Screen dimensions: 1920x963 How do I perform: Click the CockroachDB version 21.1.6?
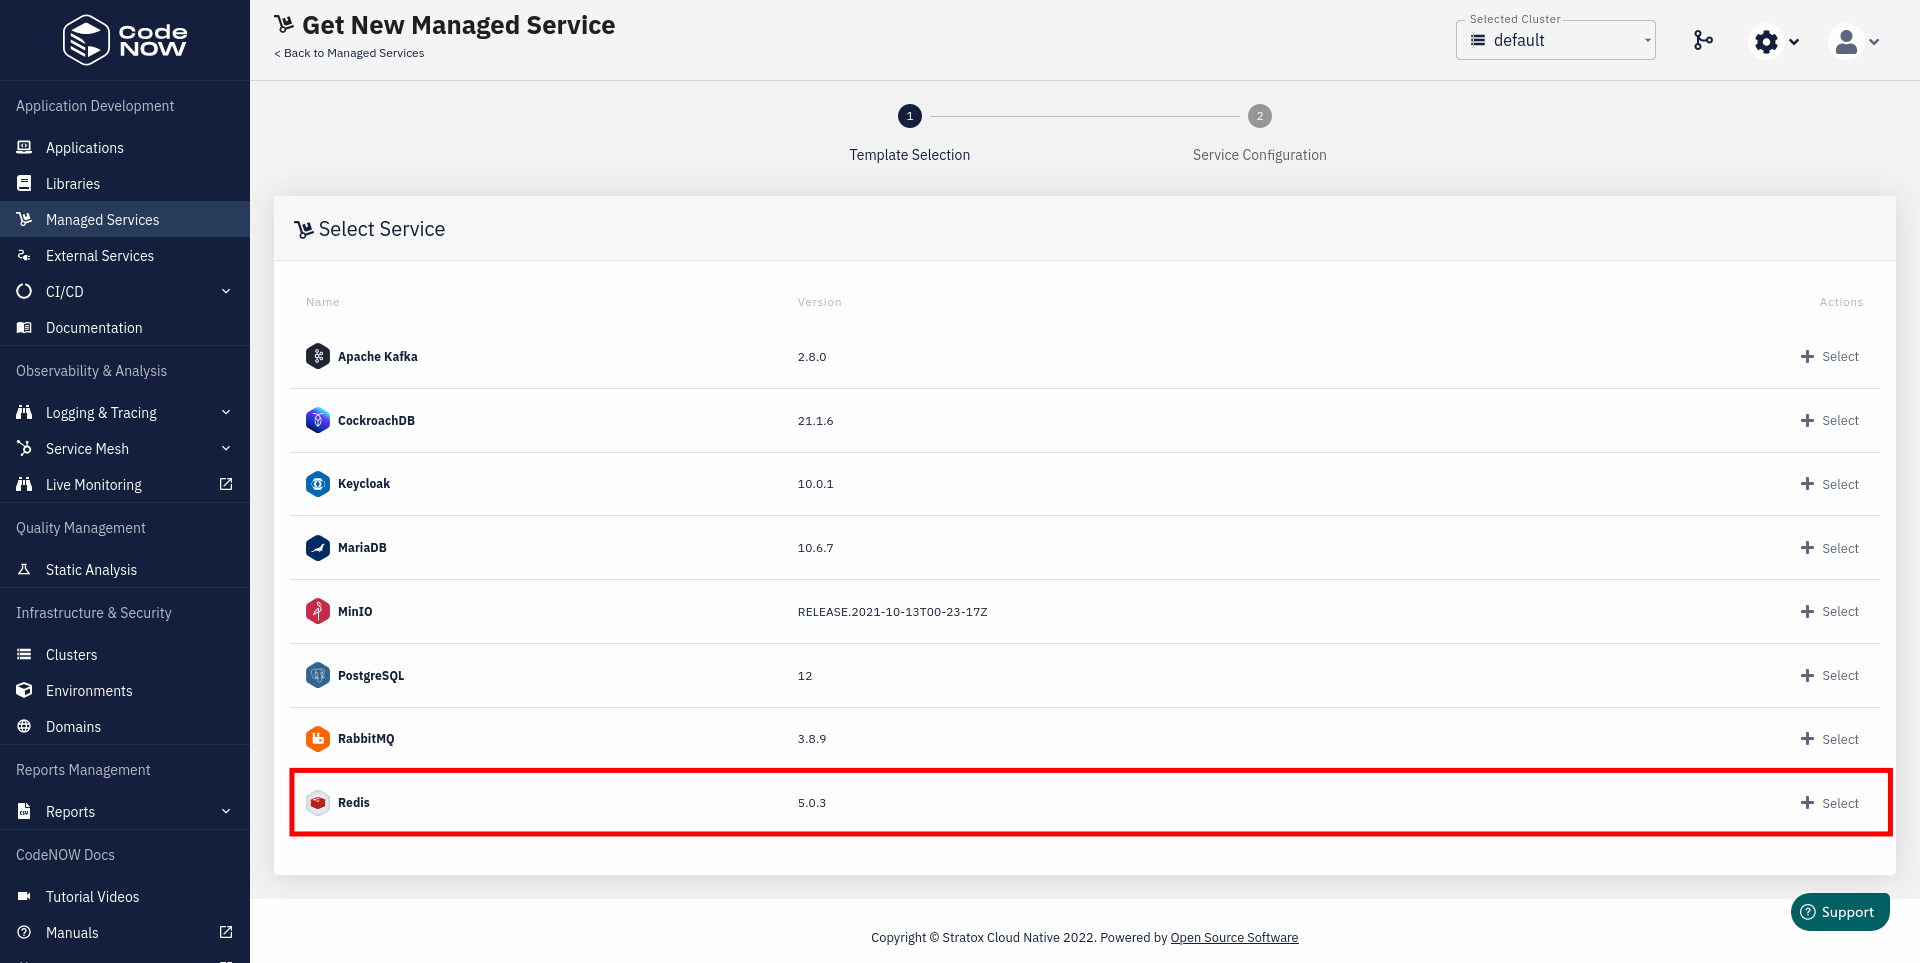coord(815,421)
